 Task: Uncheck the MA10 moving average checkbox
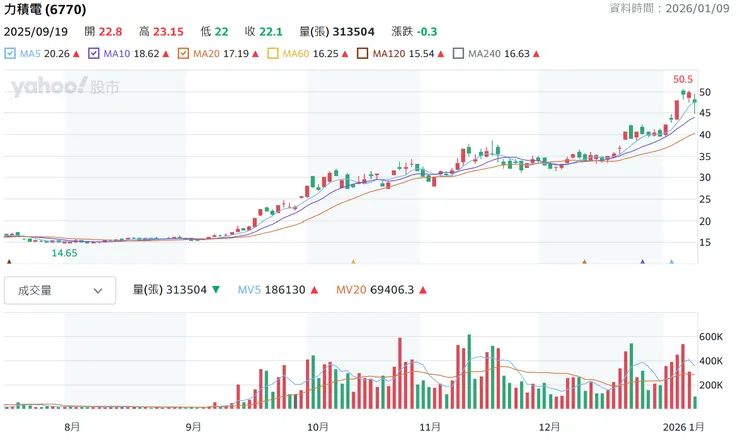point(93,53)
